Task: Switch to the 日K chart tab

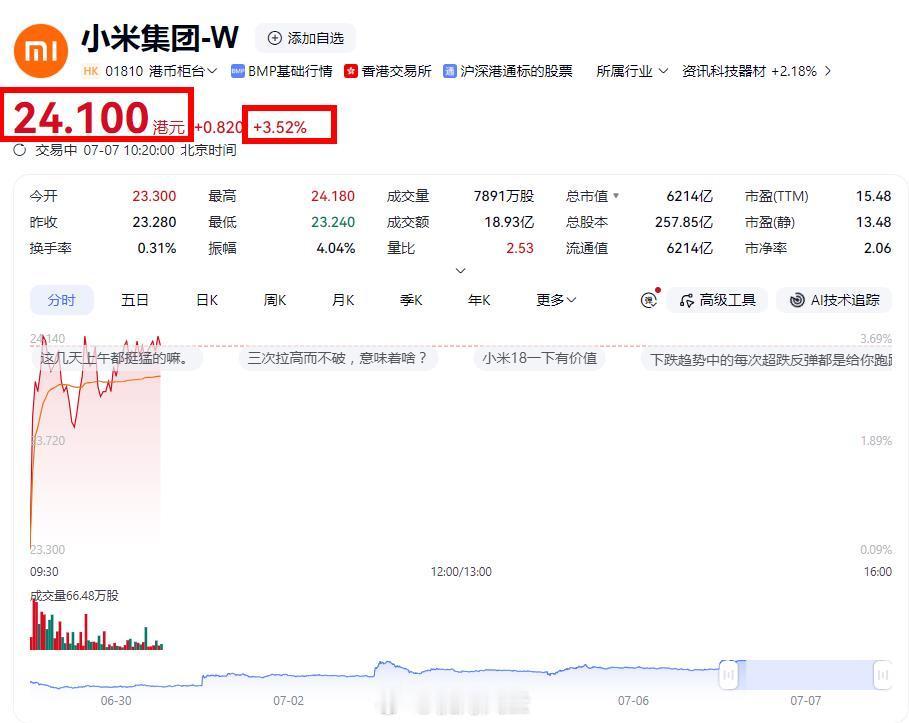Action: click(x=207, y=300)
